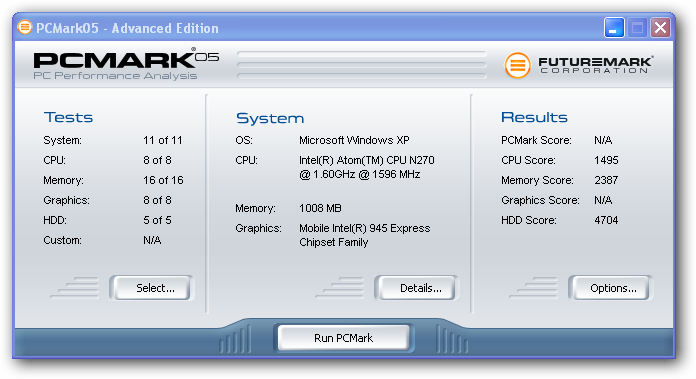Click the 'PC Performance Analysis' subtitle
Image resolution: width=696 pixels, height=379 pixels.
click(115, 76)
